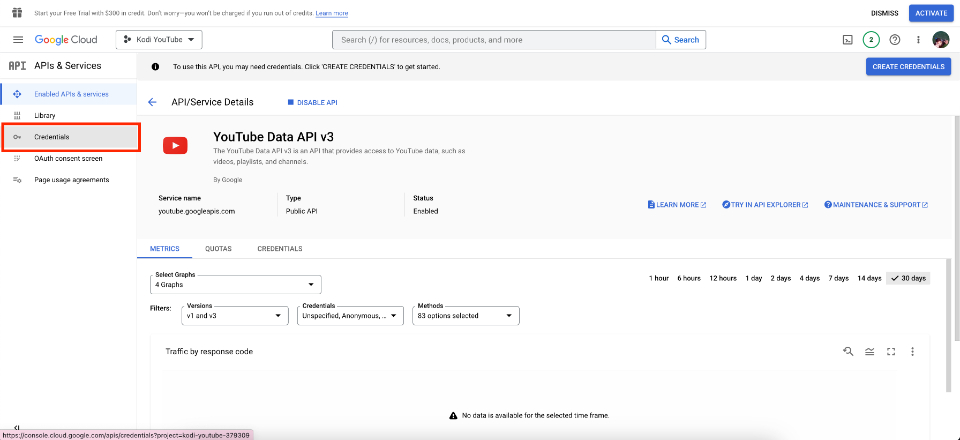Dismiss the free trial banner
This screenshot has width=960, height=440.
tap(885, 13)
